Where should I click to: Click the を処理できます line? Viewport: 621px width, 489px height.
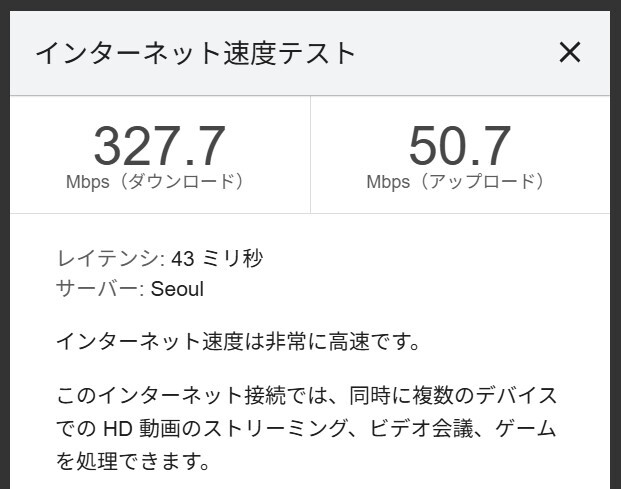[133, 461]
